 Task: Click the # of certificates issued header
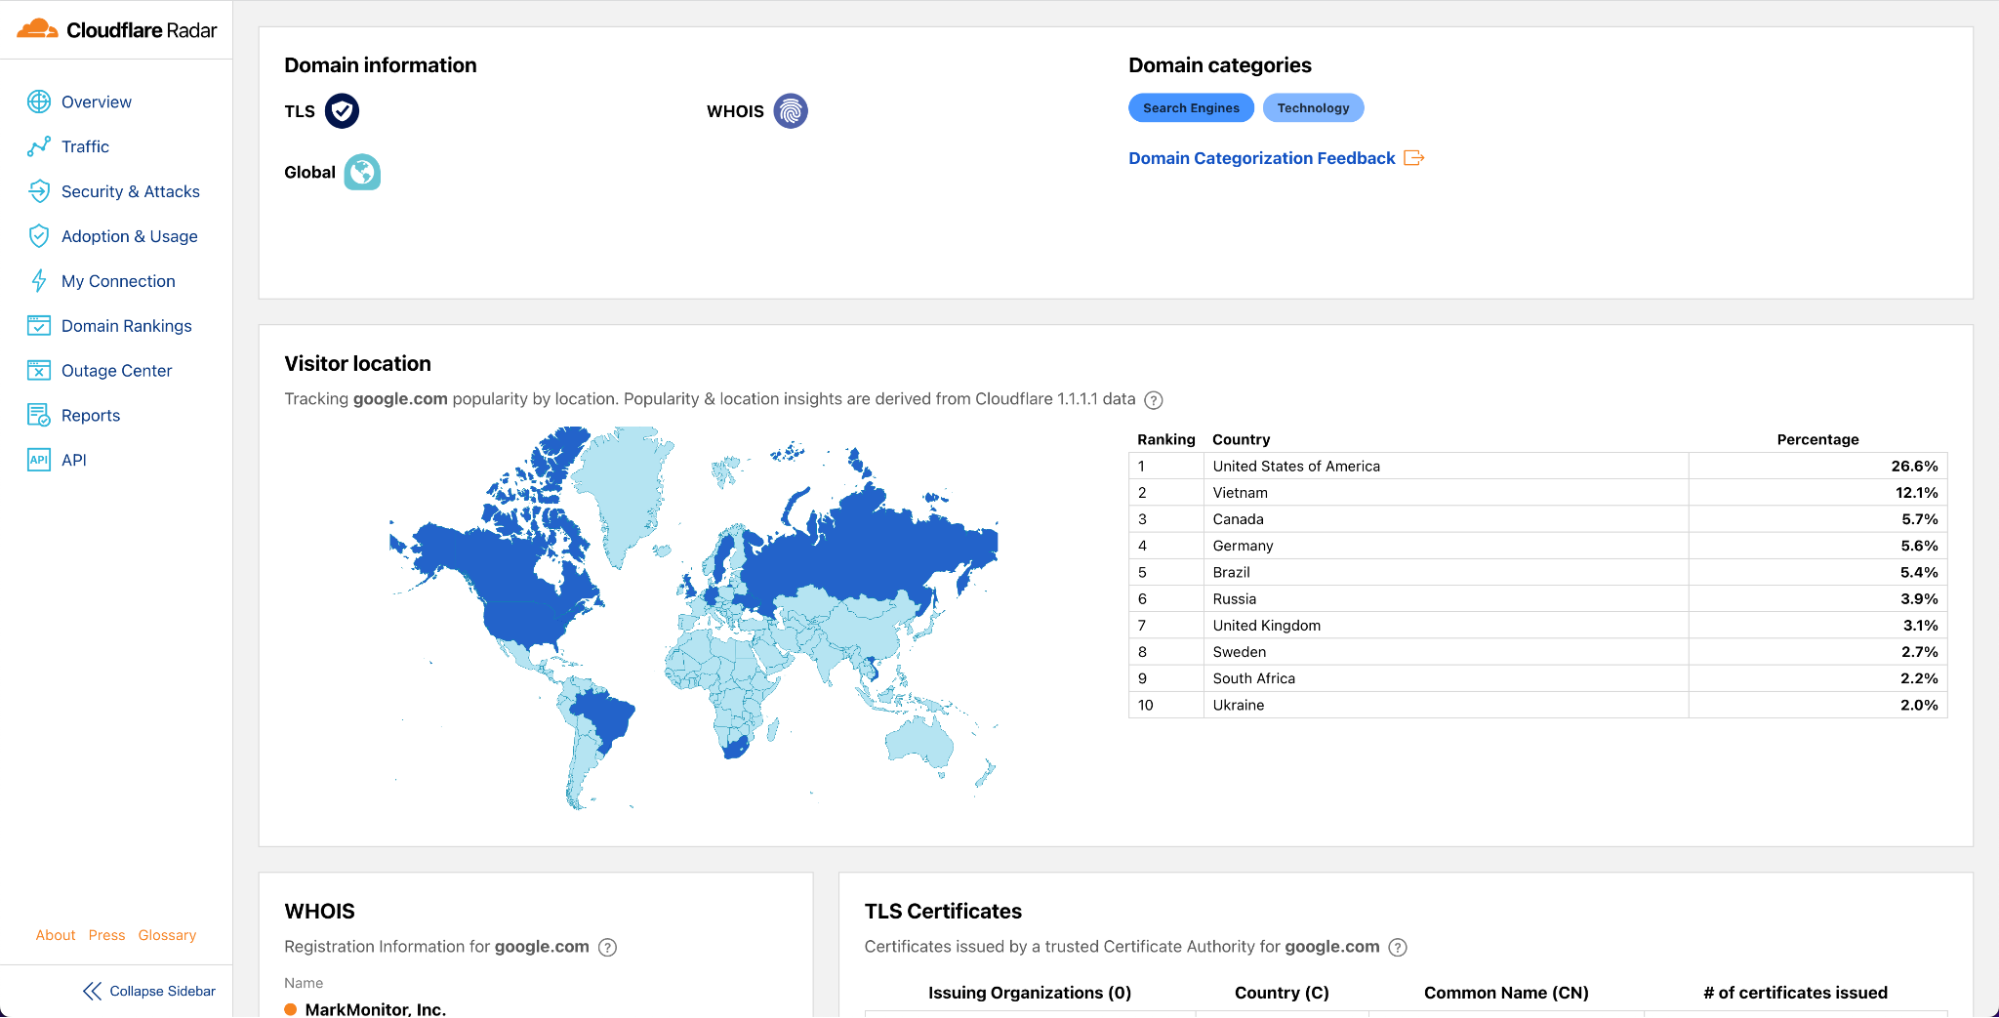[x=1795, y=994]
